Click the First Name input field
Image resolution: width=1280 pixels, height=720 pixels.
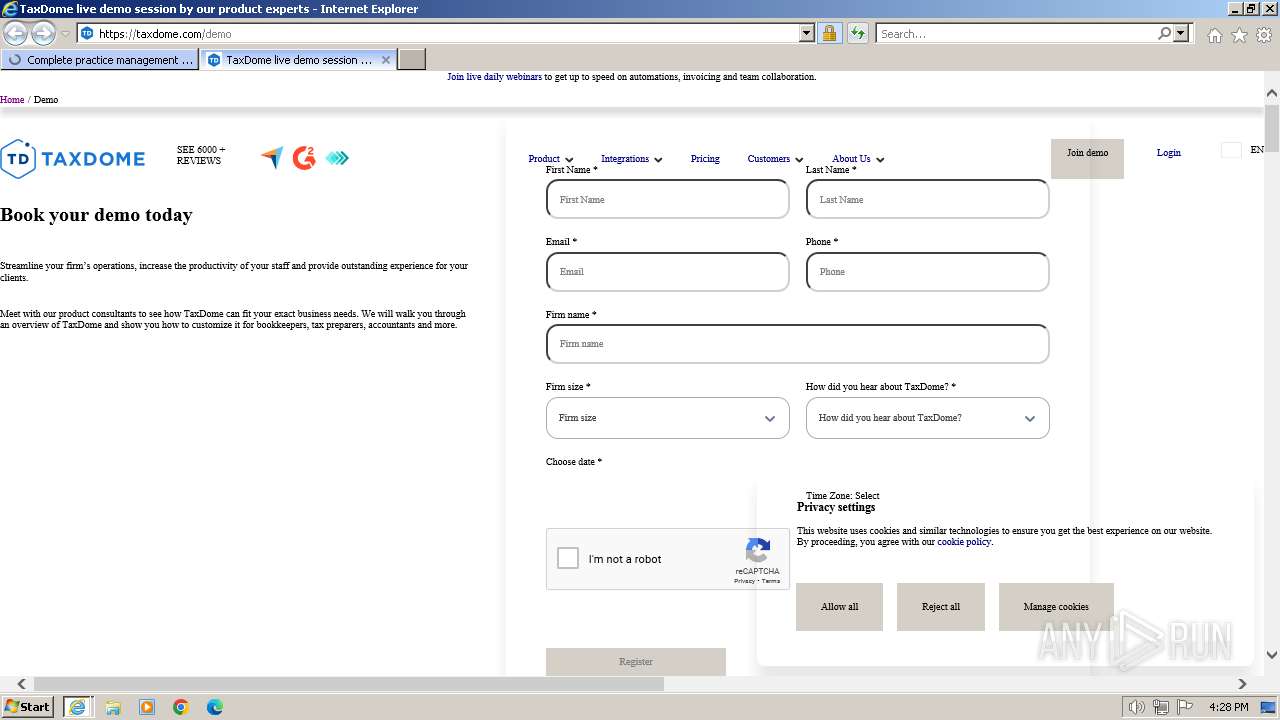pyautogui.click(x=668, y=199)
